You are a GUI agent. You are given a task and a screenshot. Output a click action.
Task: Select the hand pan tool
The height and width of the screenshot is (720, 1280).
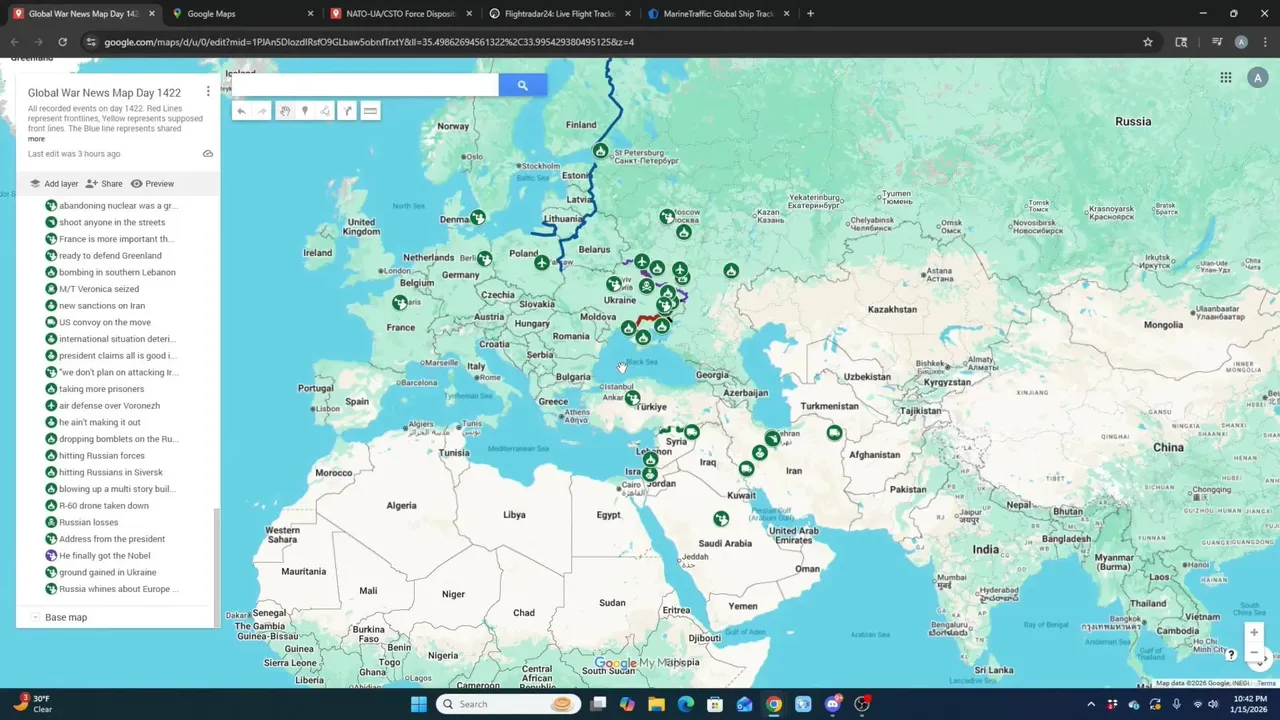[285, 111]
